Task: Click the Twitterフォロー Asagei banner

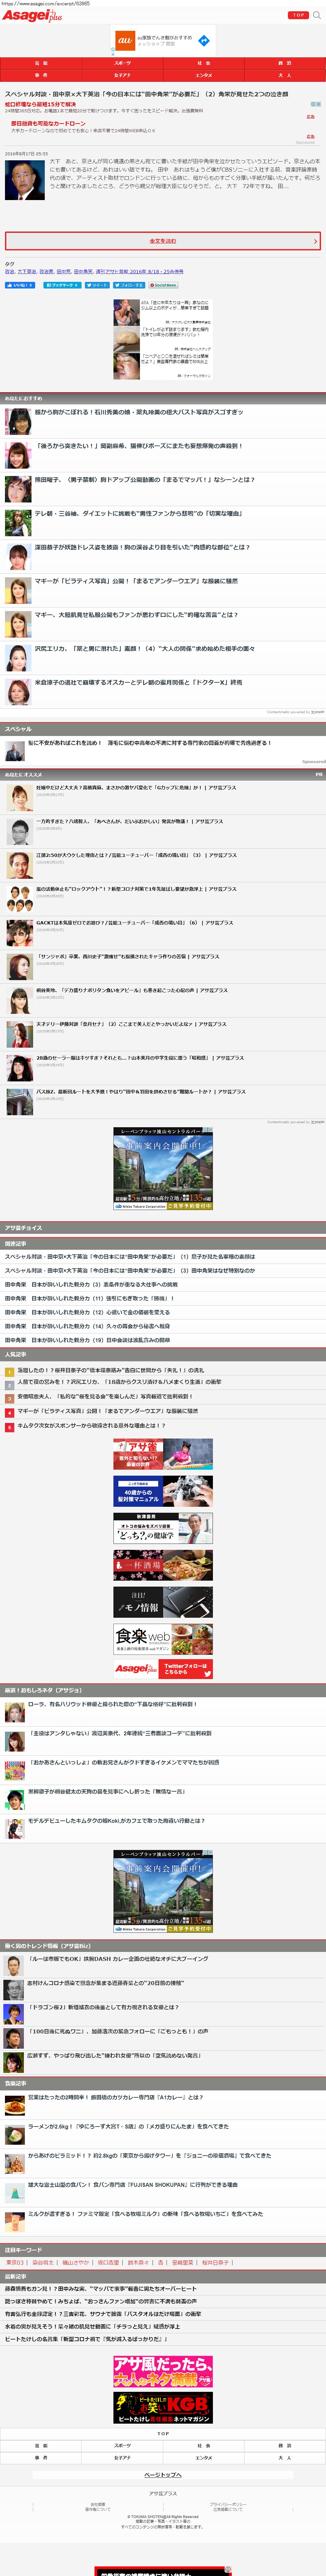Action: pyautogui.click(x=163, y=1669)
